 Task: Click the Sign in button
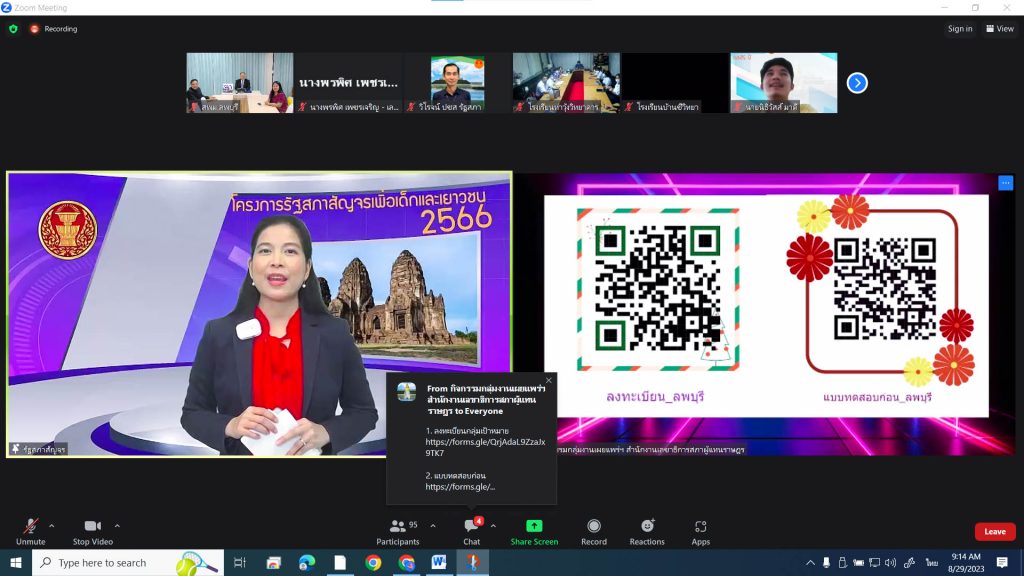click(x=960, y=29)
